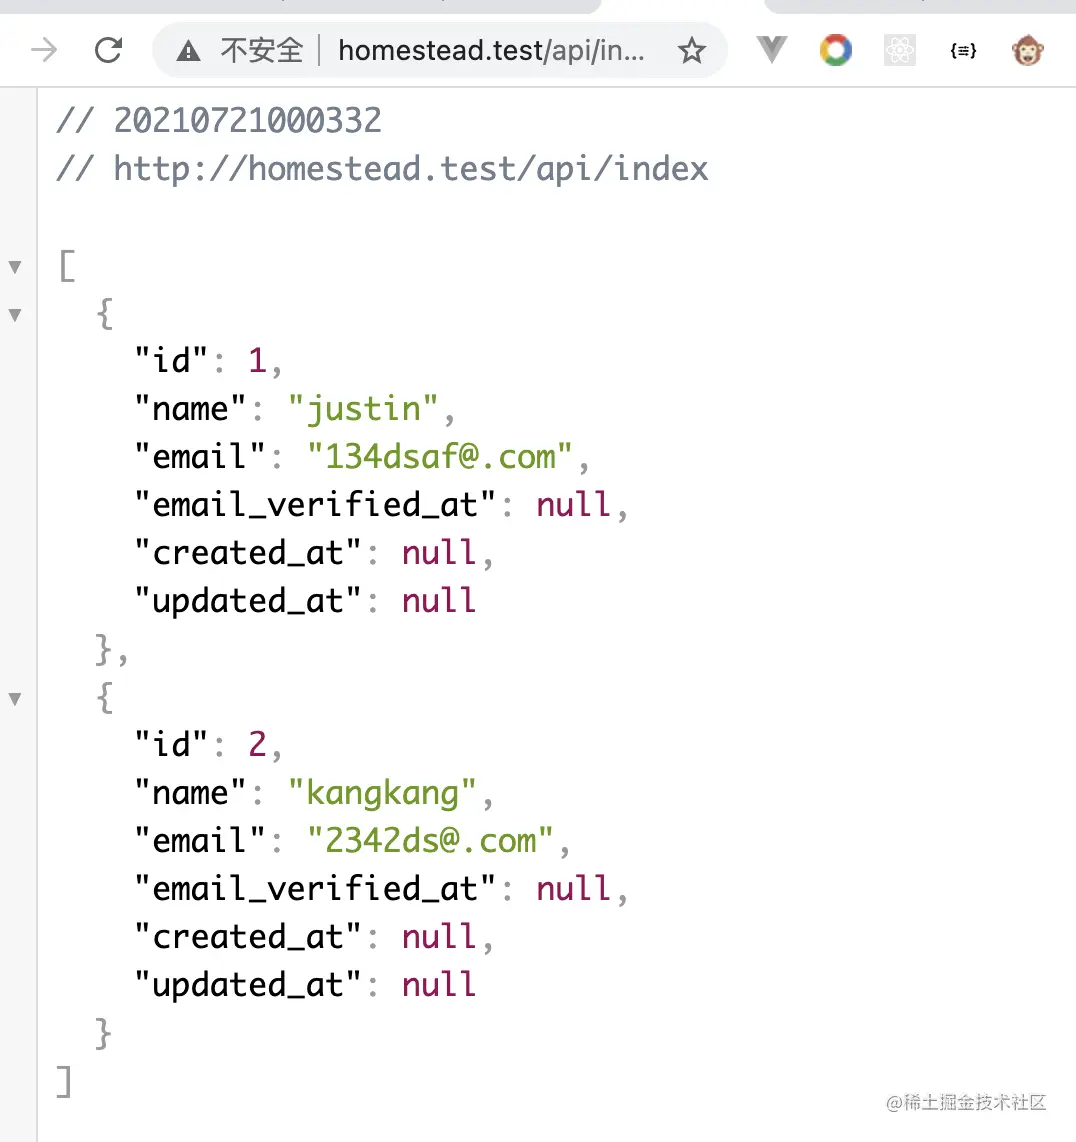Click justin's "created_at" key
The width and height of the screenshot is (1076, 1142).
pos(248,553)
